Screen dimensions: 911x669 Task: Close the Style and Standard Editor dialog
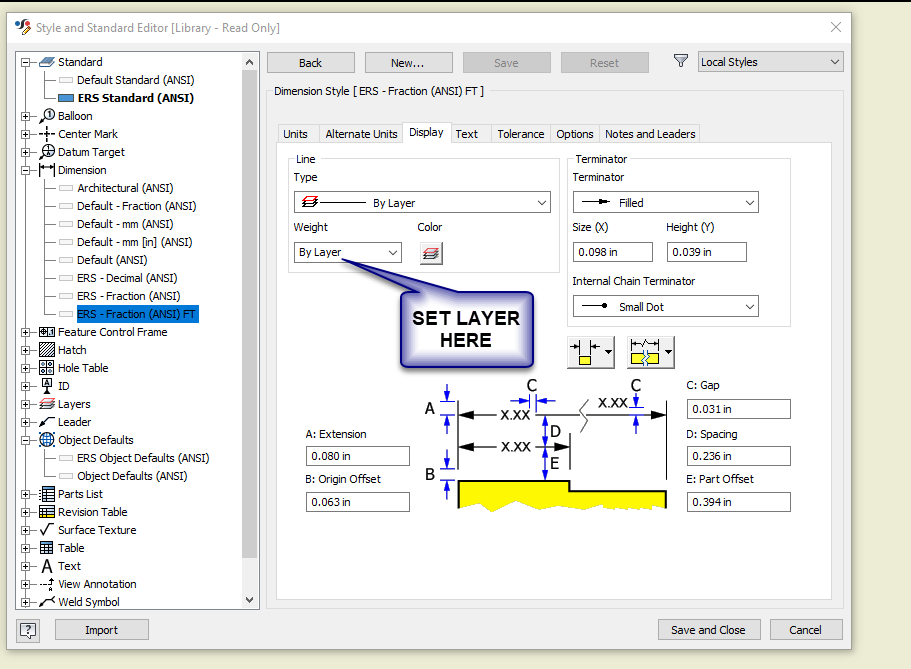pyautogui.click(x=835, y=27)
